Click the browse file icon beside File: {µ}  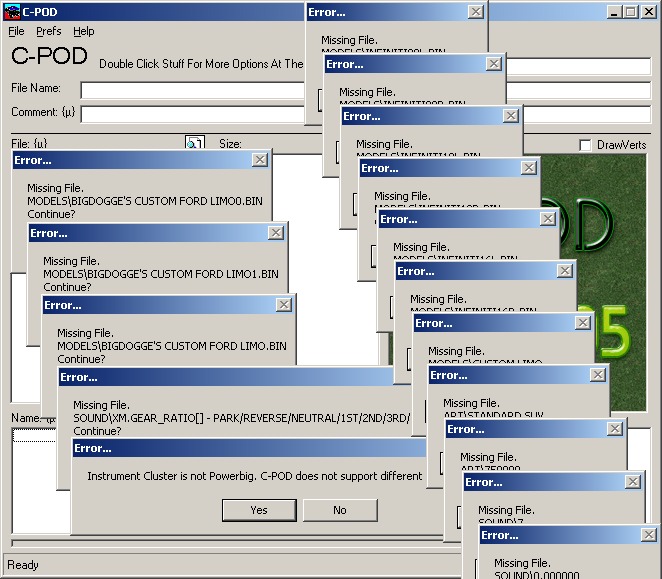(195, 145)
